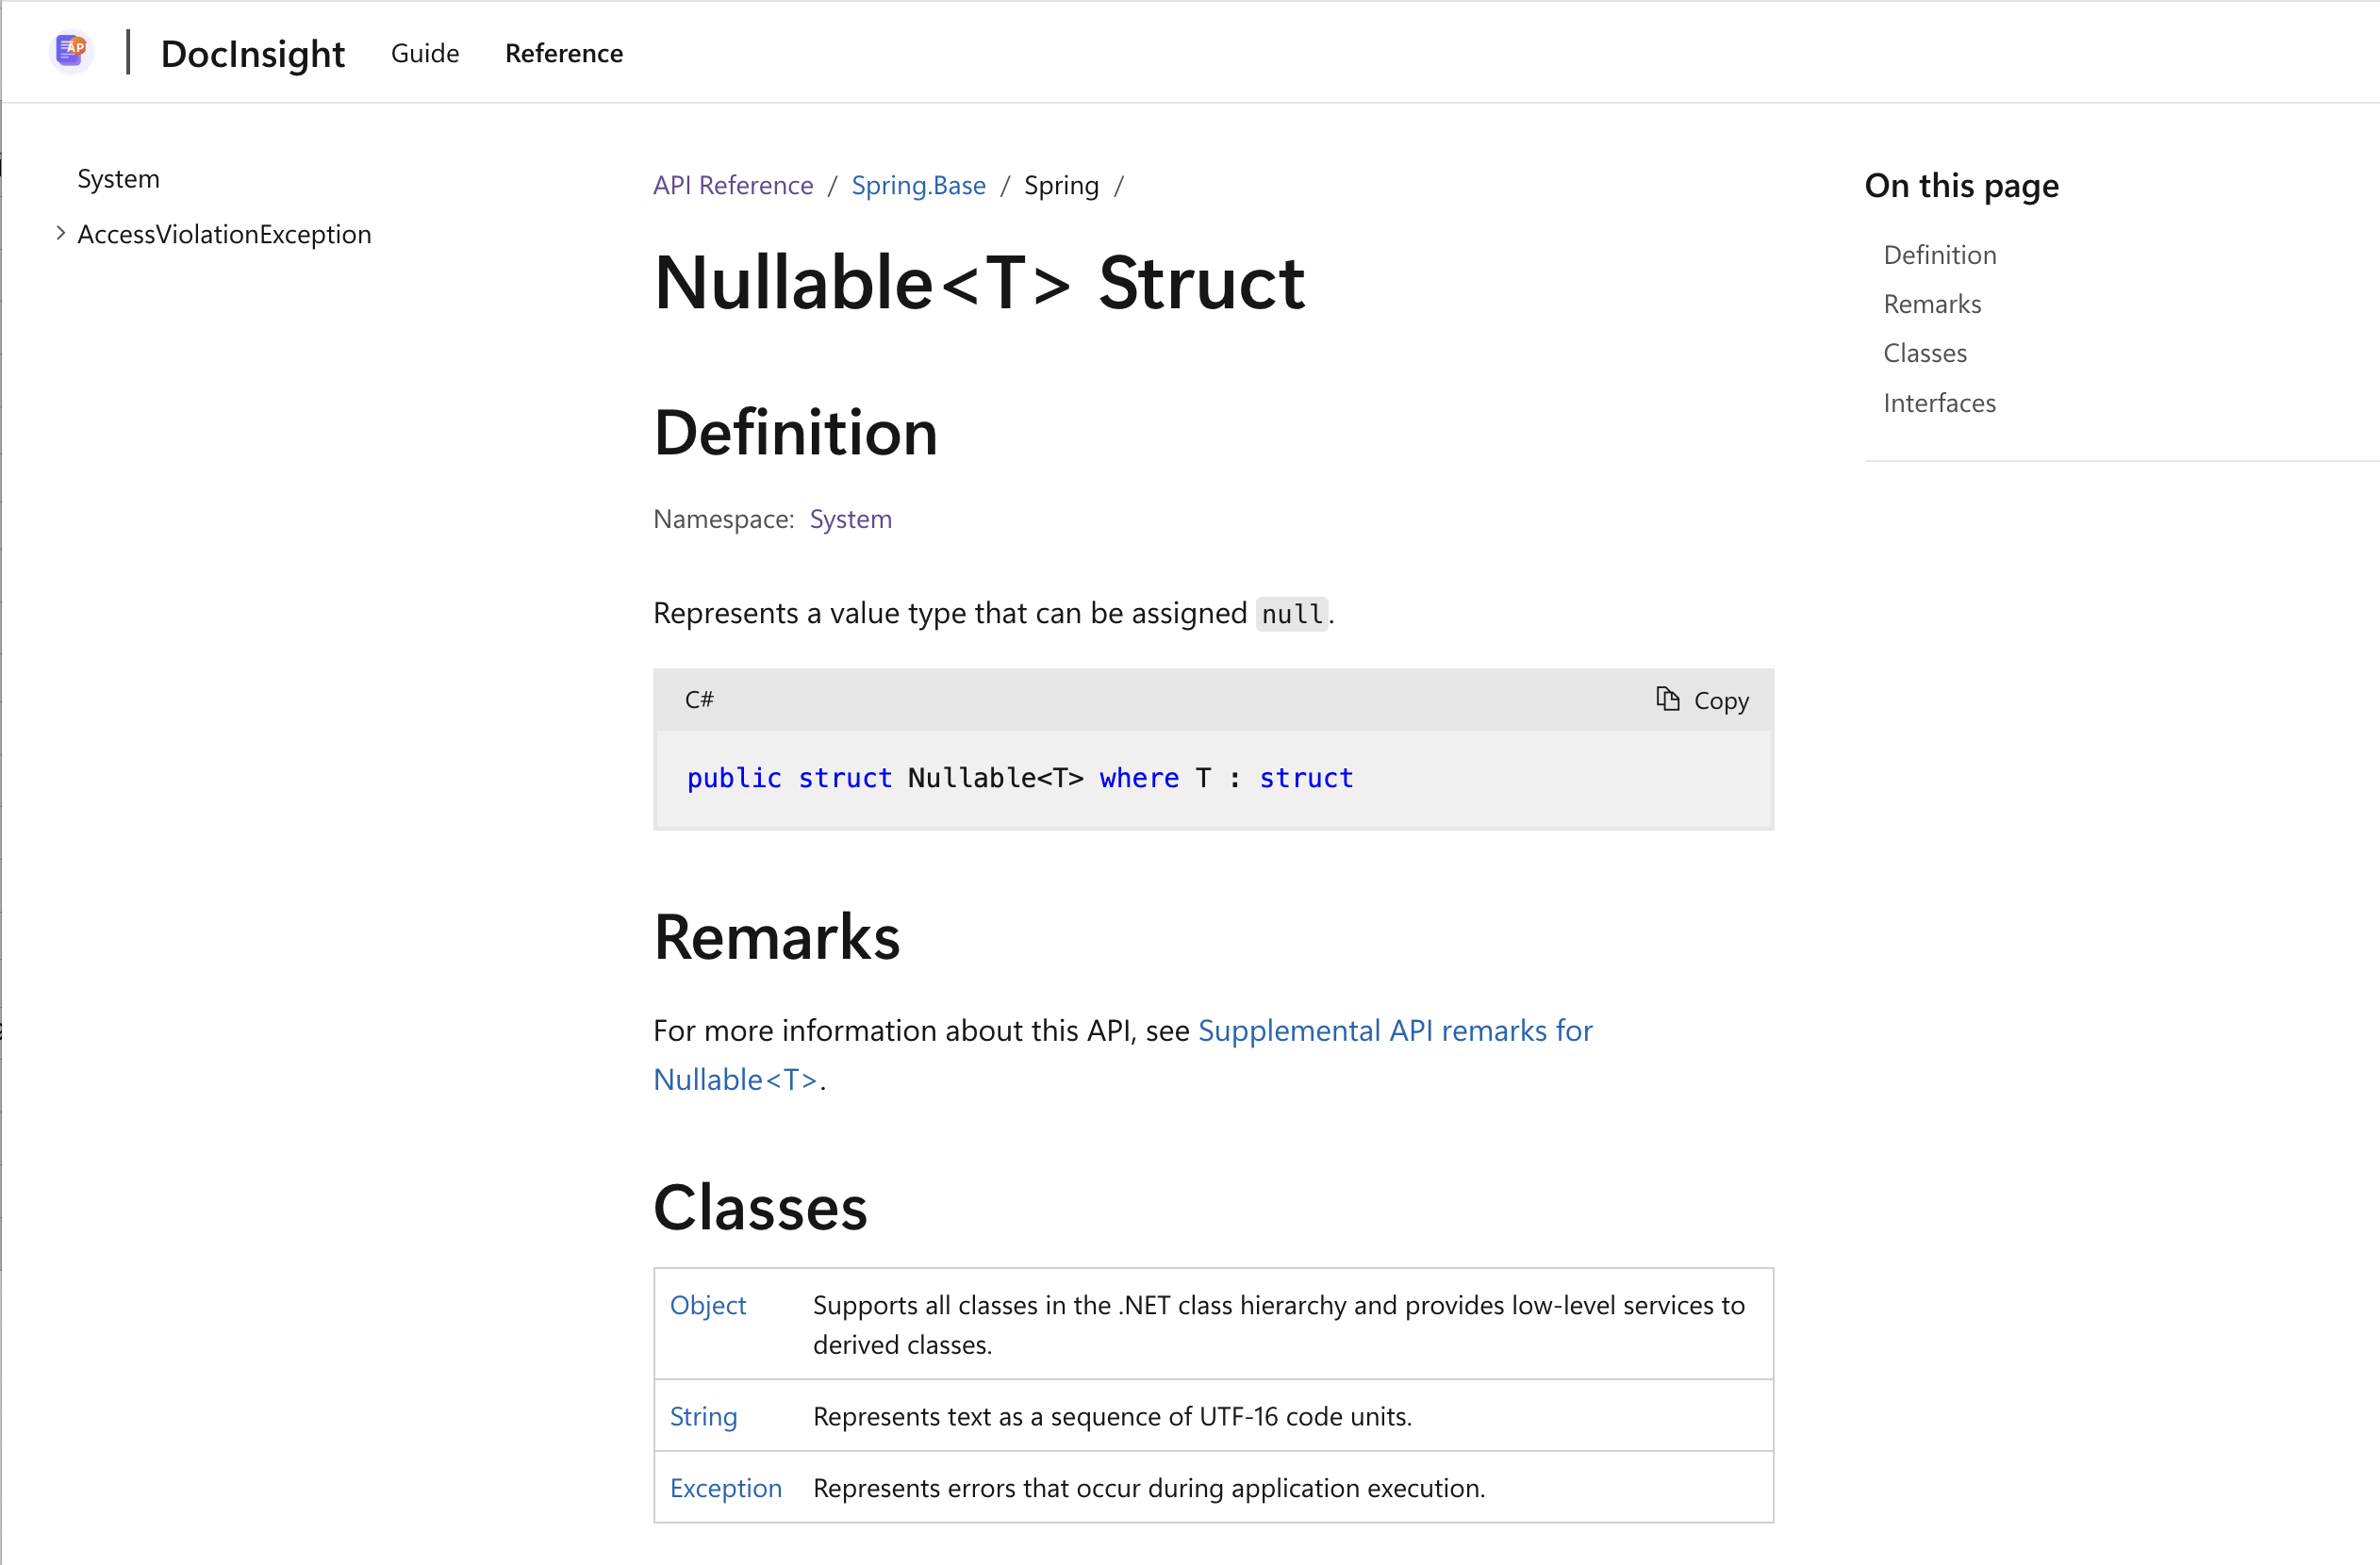
Task: Open the Object class link
Action: (x=707, y=1305)
